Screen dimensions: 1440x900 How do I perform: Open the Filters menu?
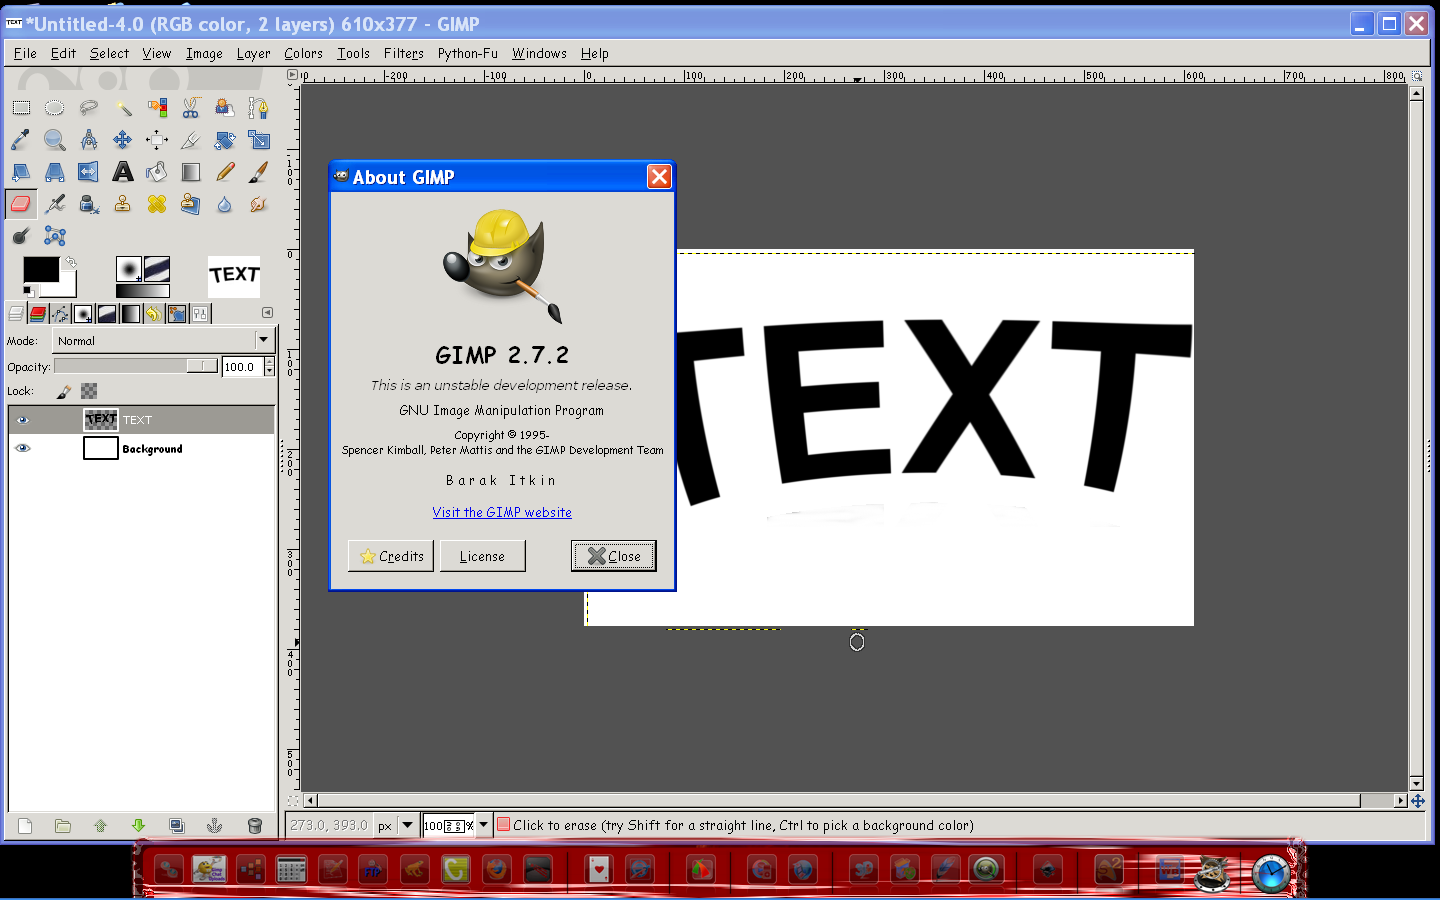tap(404, 53)
